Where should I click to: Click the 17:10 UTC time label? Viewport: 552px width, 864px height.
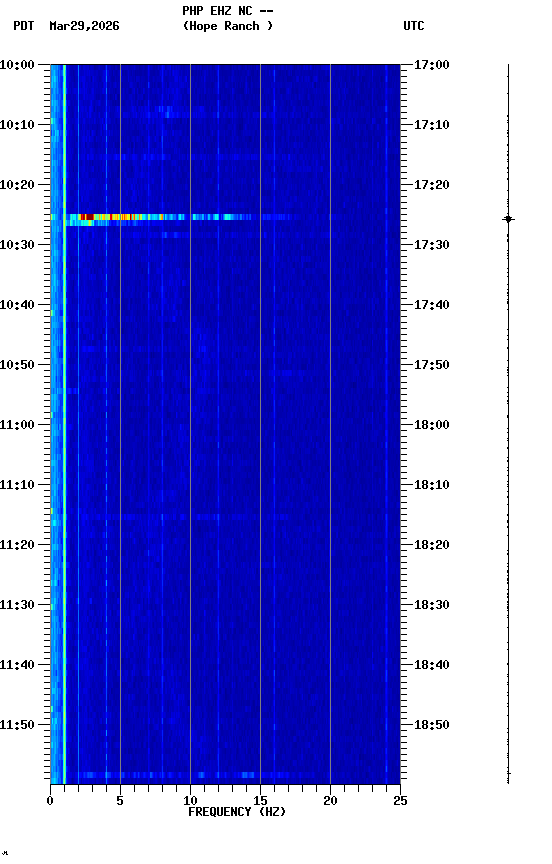point(432,125)
